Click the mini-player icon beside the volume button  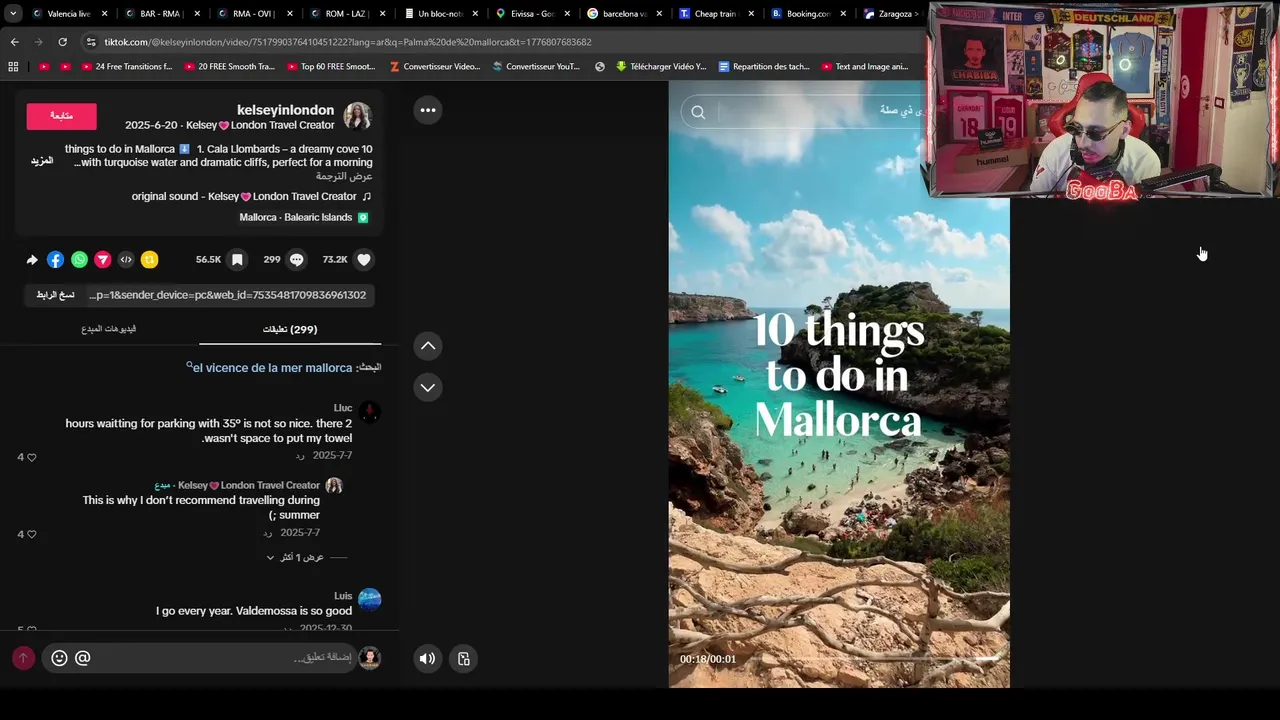tap(464, 658)
